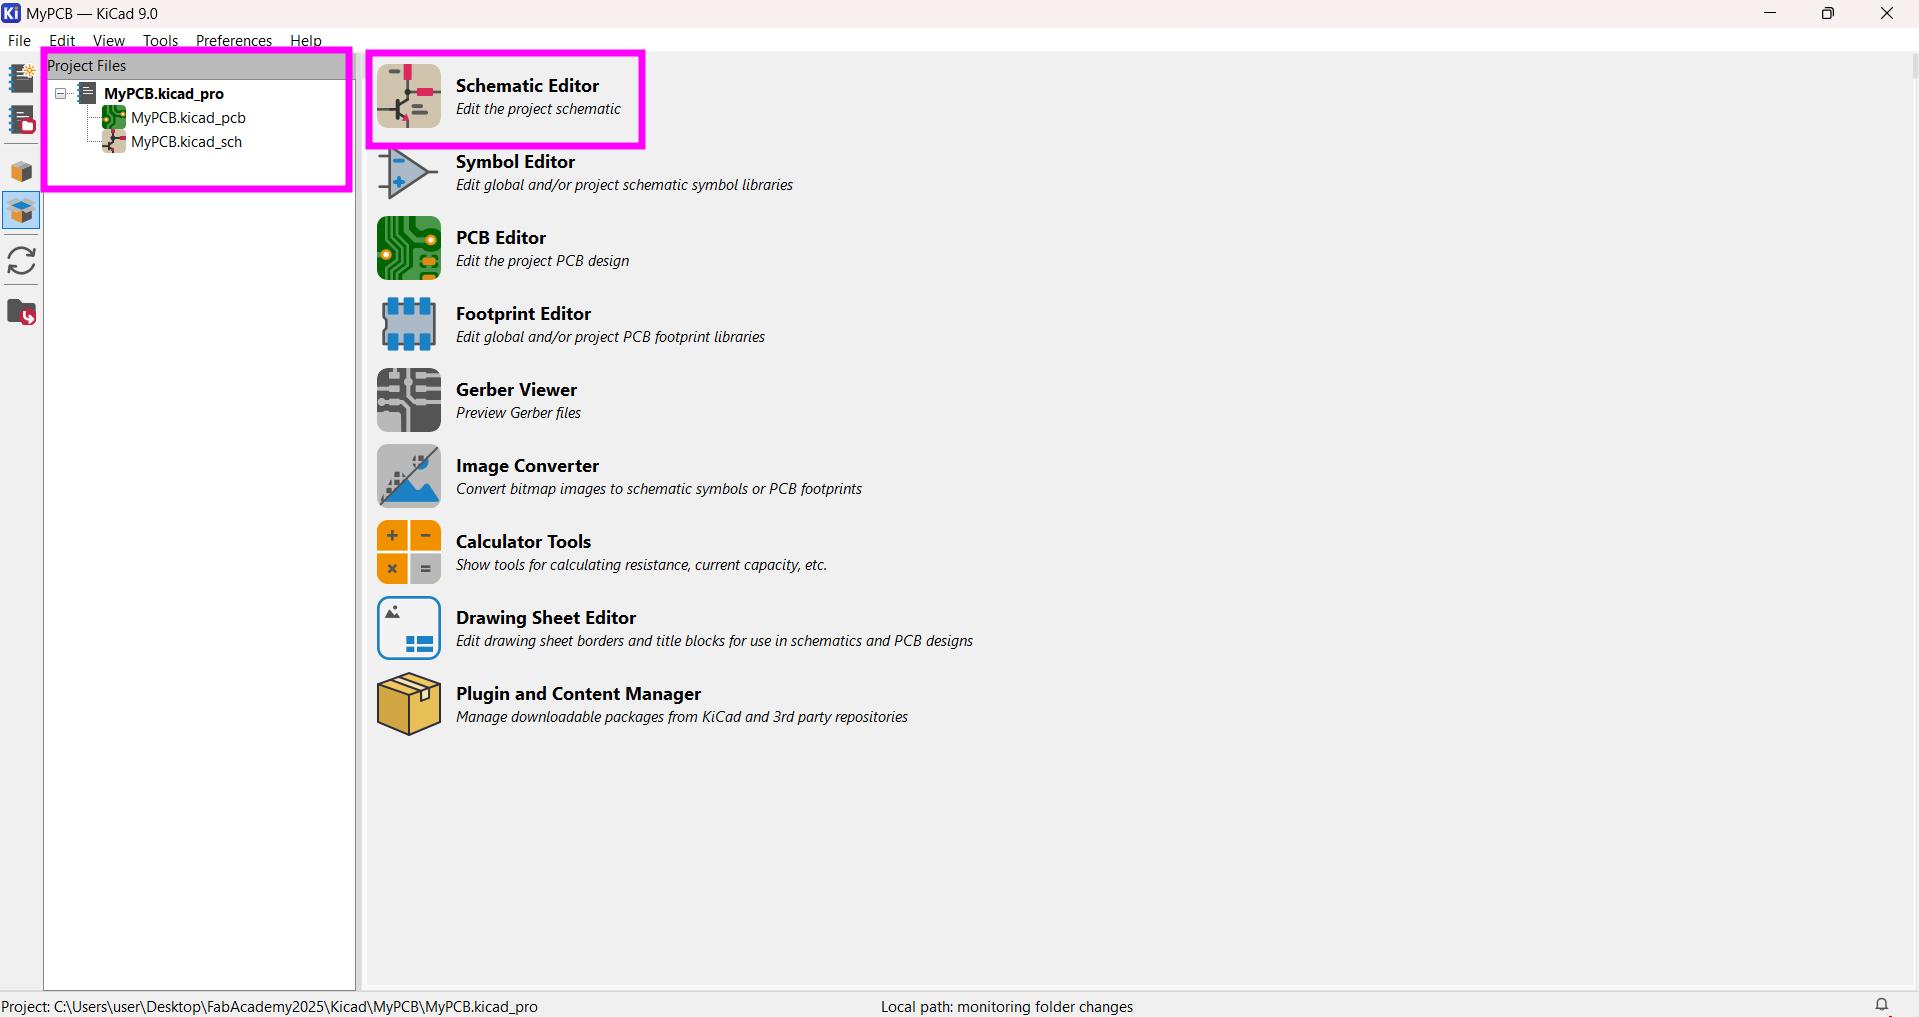
Task: Click the project path in status bar
Action: (270, 1006)
